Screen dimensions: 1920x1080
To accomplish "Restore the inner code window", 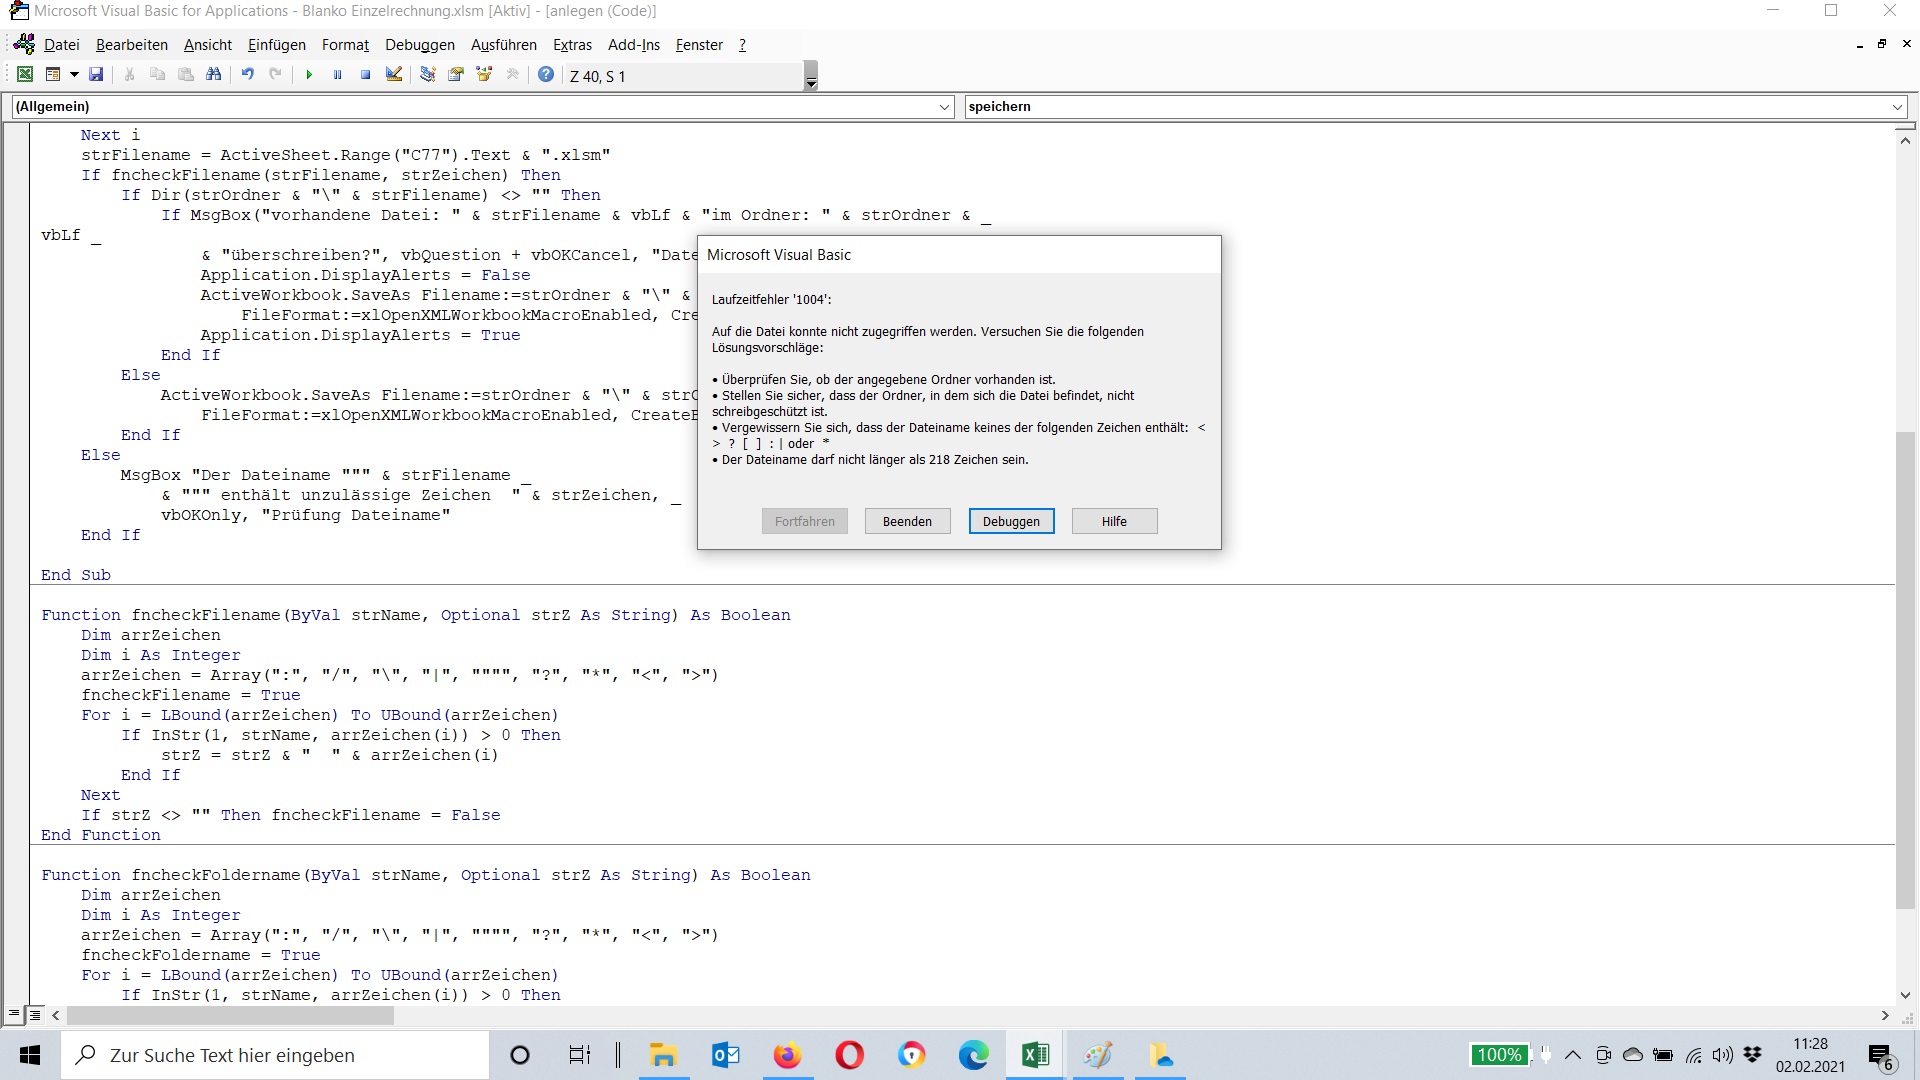I will click(x=1882, y=44).
